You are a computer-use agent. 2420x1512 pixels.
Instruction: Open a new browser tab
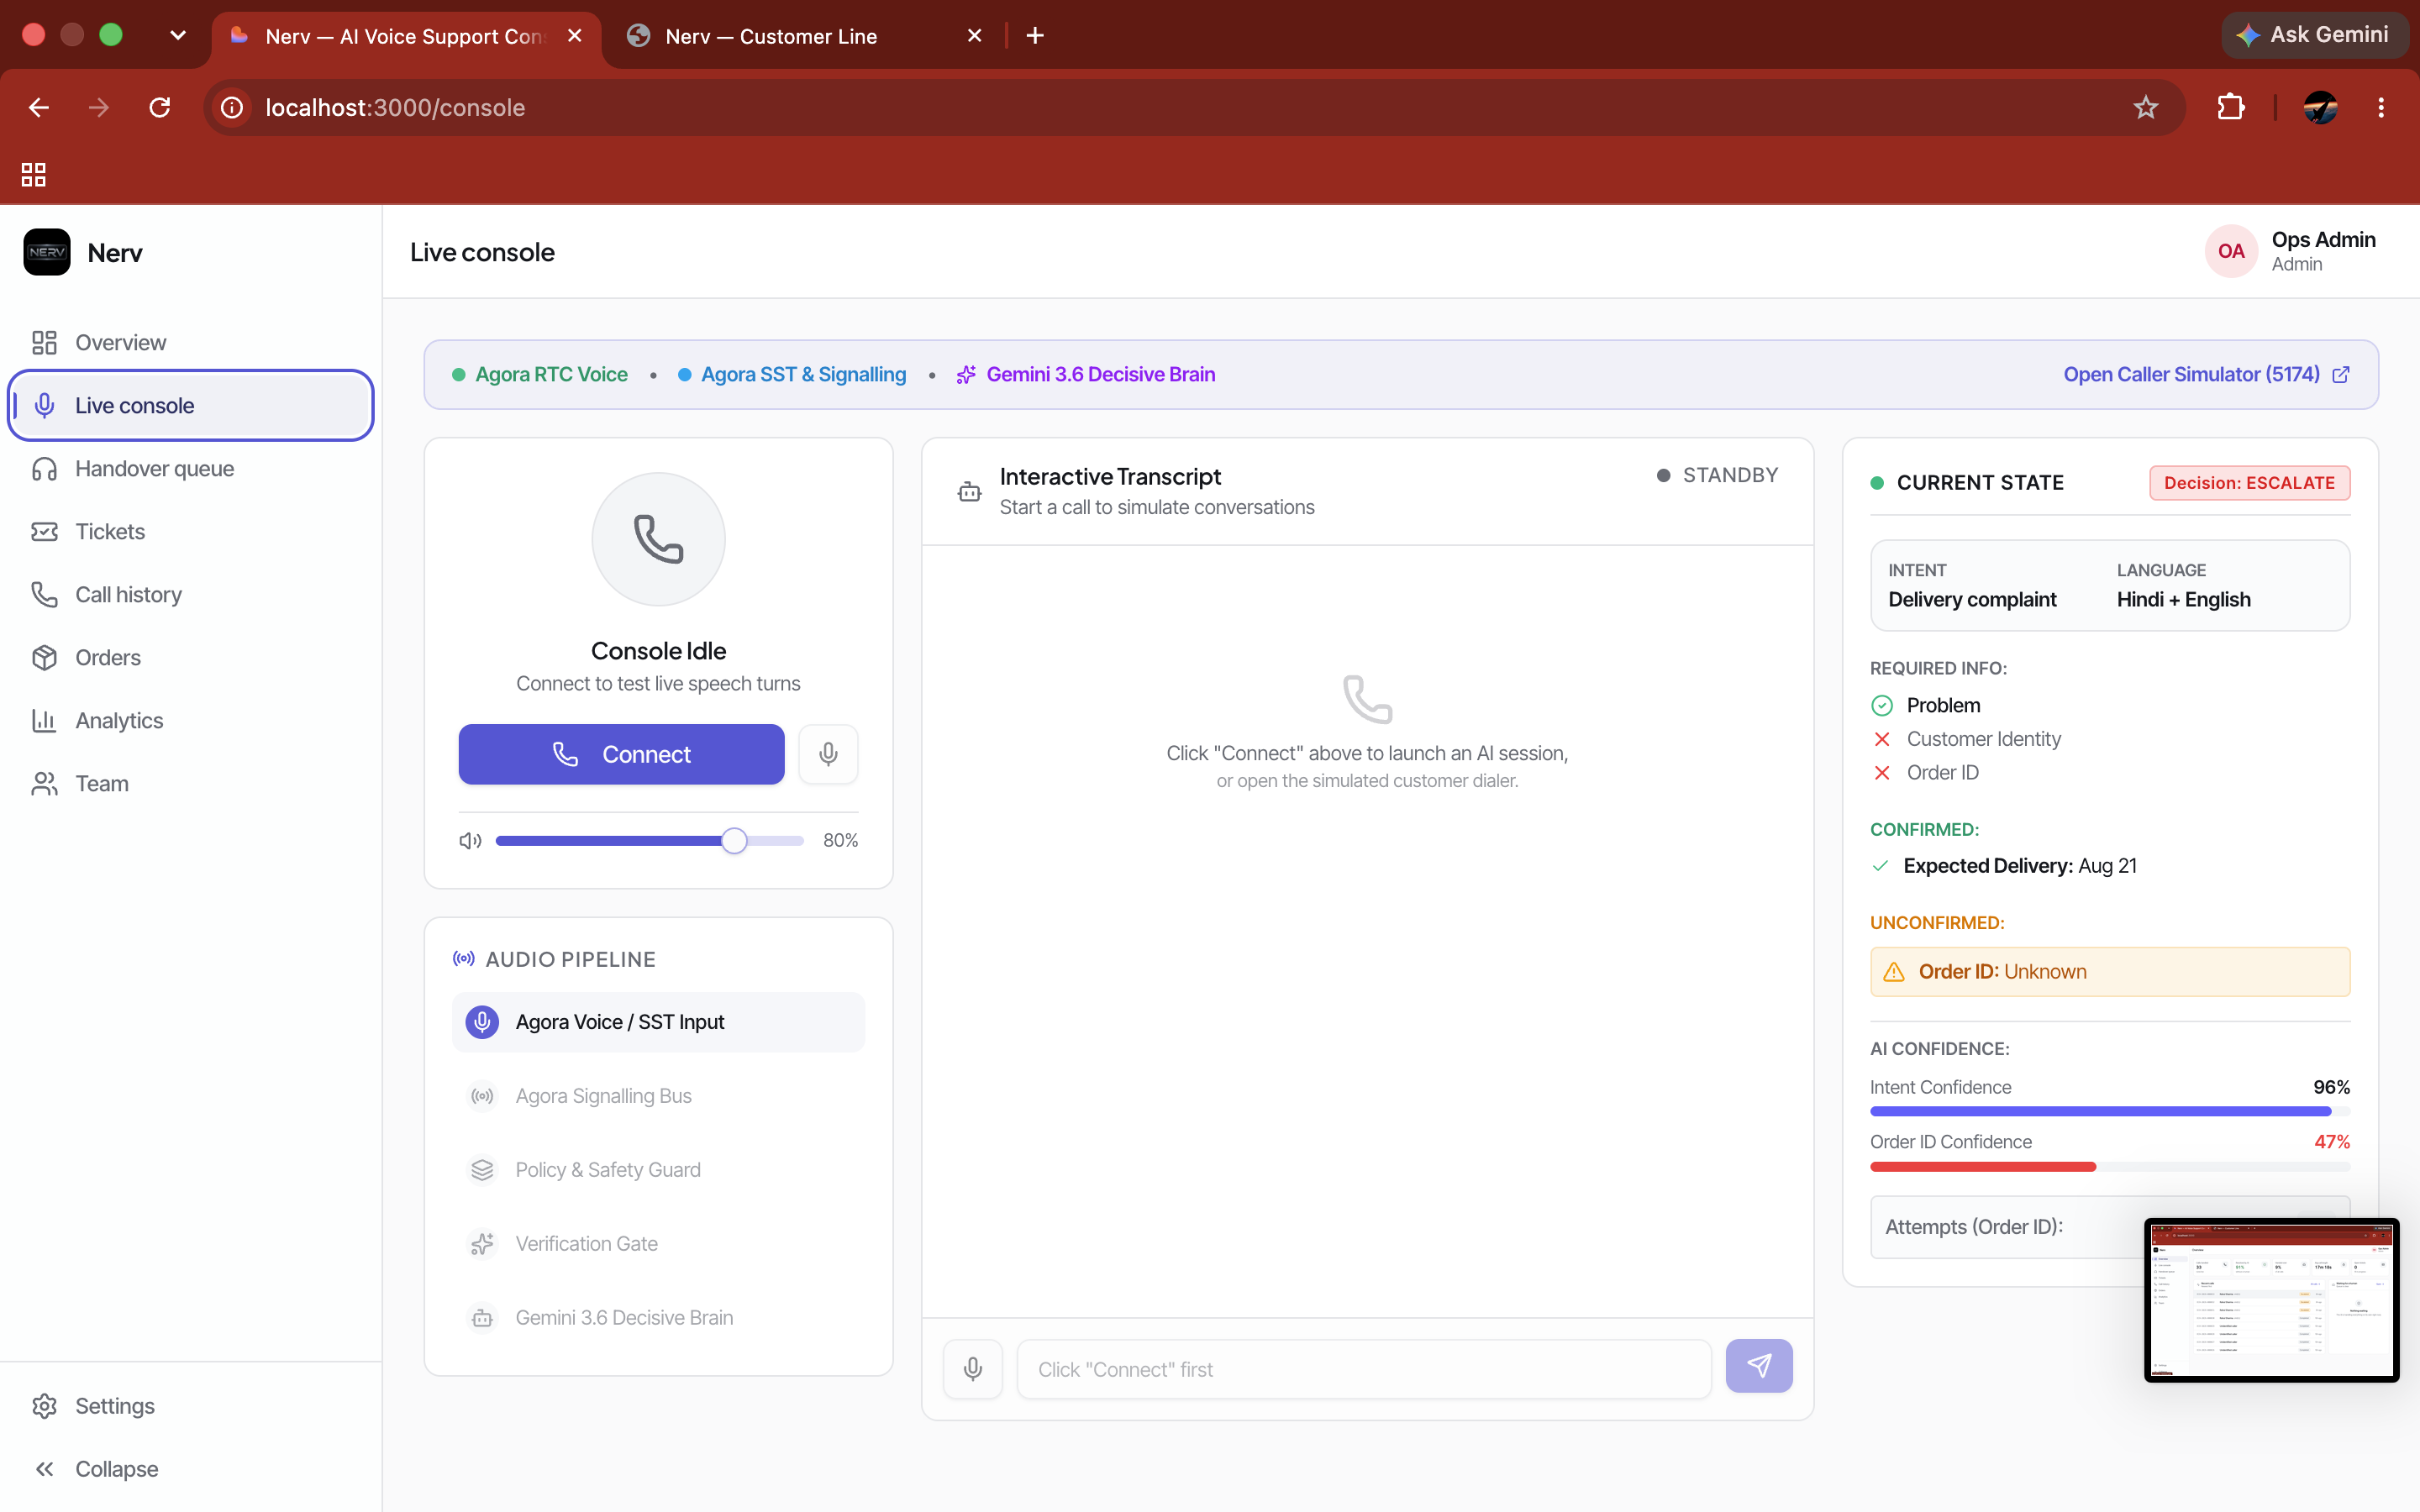(1035, 36)
